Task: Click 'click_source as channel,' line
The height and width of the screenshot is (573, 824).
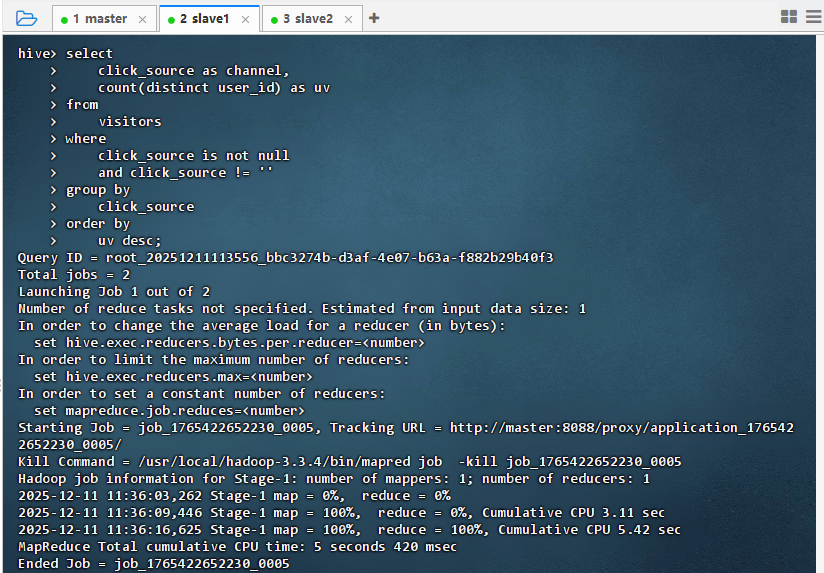Action: coord(193,70)
